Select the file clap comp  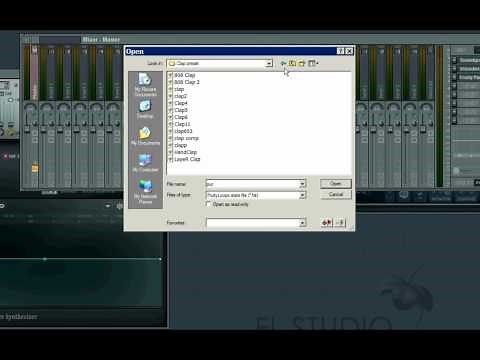[184, 138]
